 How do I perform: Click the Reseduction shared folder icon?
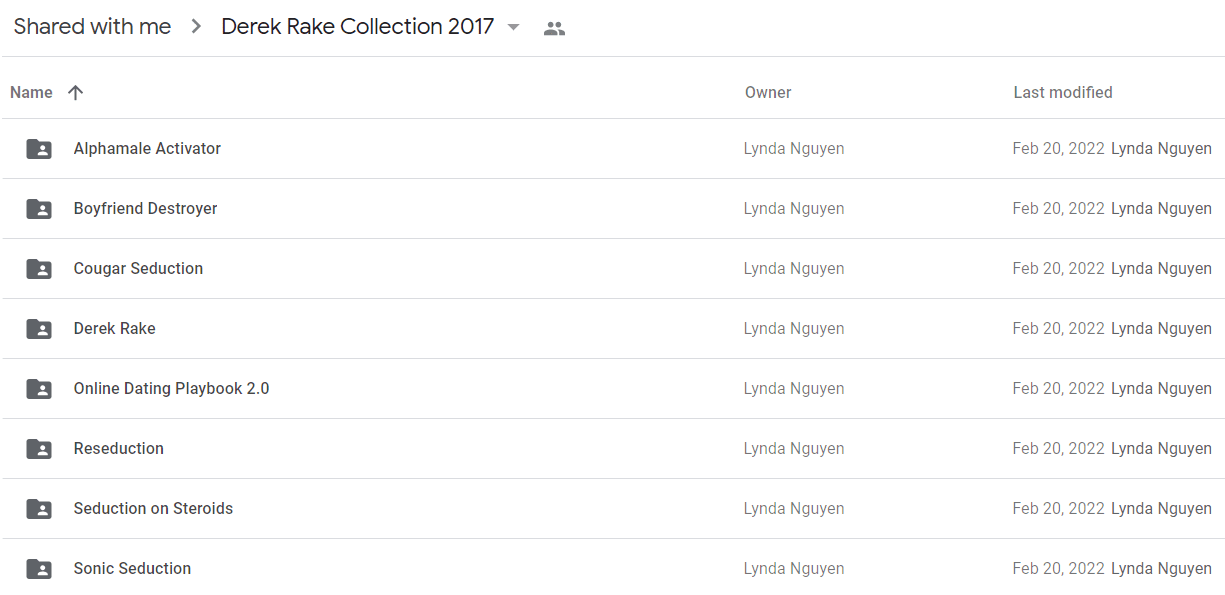coord(39,449)
